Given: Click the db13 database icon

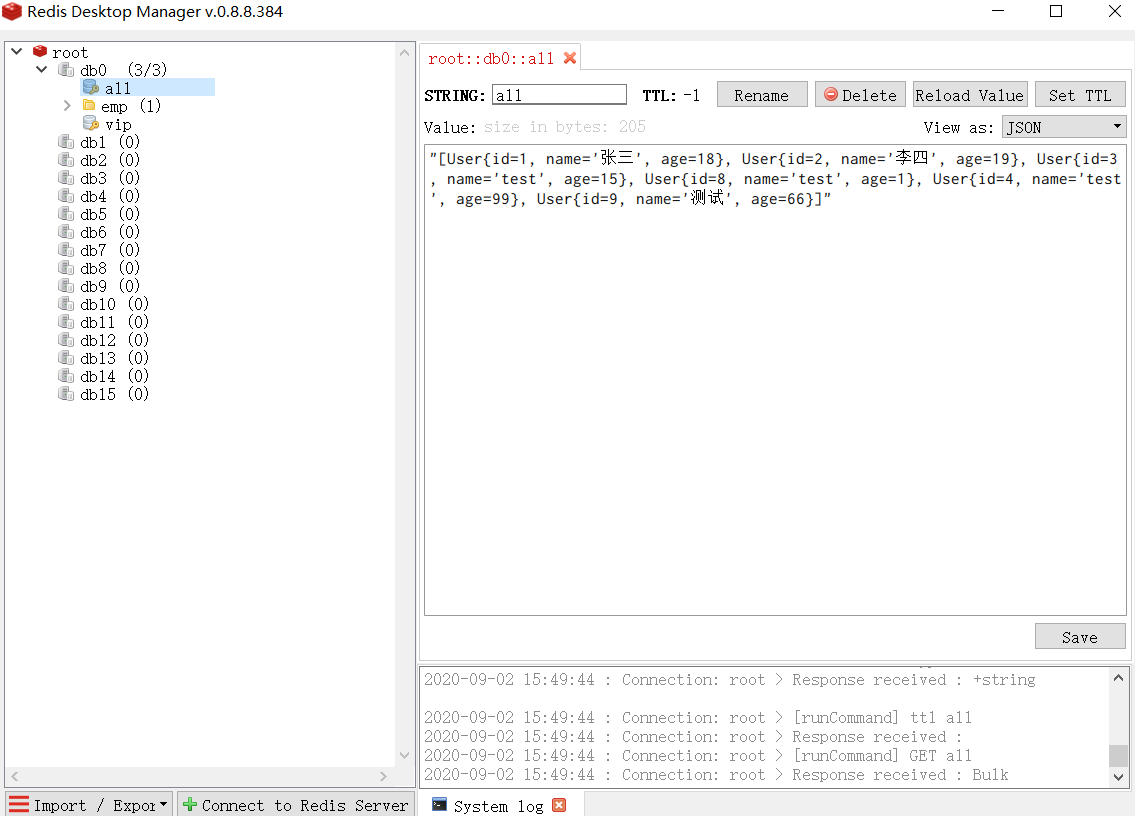Looking at the screenshot, I should tap(66, 358).
